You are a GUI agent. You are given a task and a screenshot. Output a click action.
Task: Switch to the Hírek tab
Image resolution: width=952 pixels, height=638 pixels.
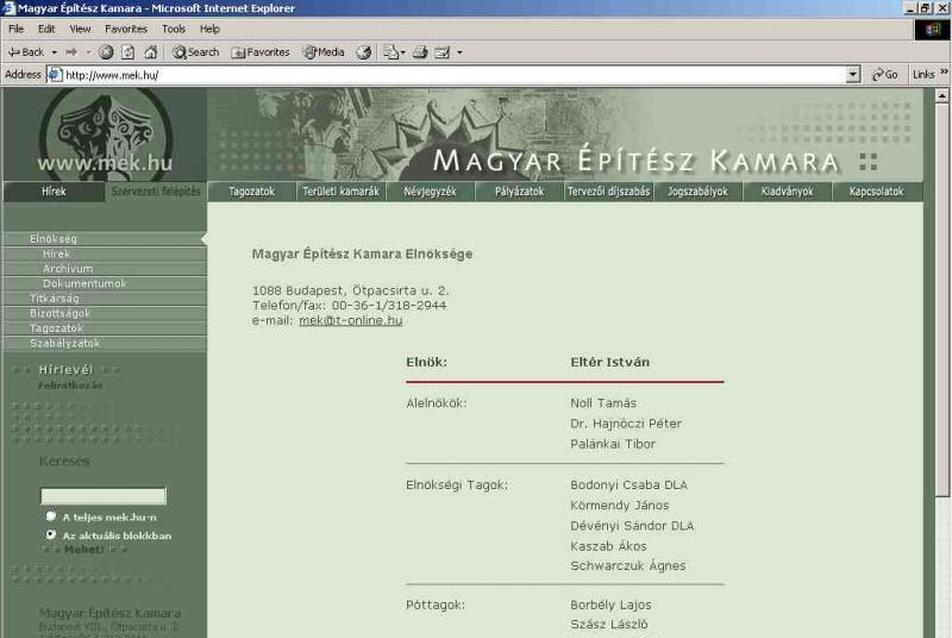tap(53, 192)
